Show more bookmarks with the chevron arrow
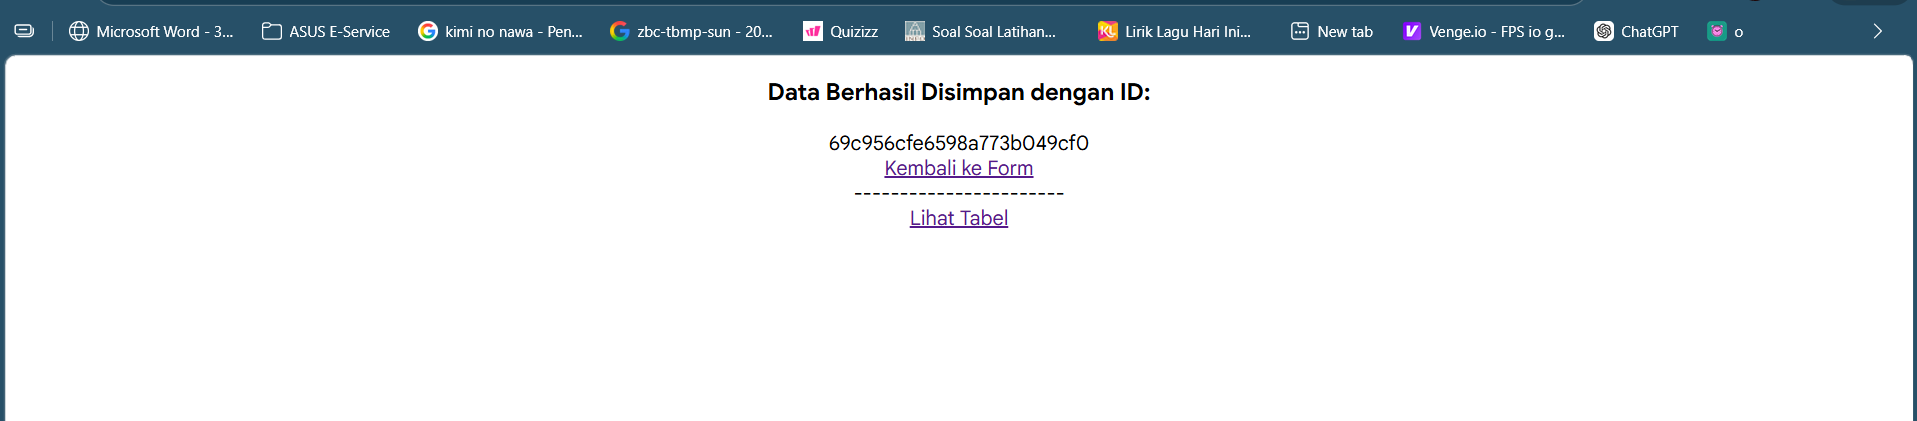 click(x=1877, y=31)
